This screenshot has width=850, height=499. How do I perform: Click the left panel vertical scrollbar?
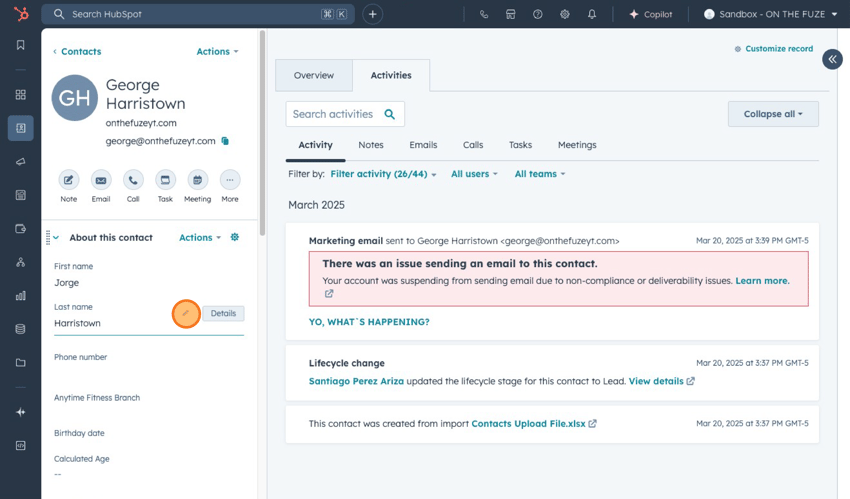click(x=262, y=133)
